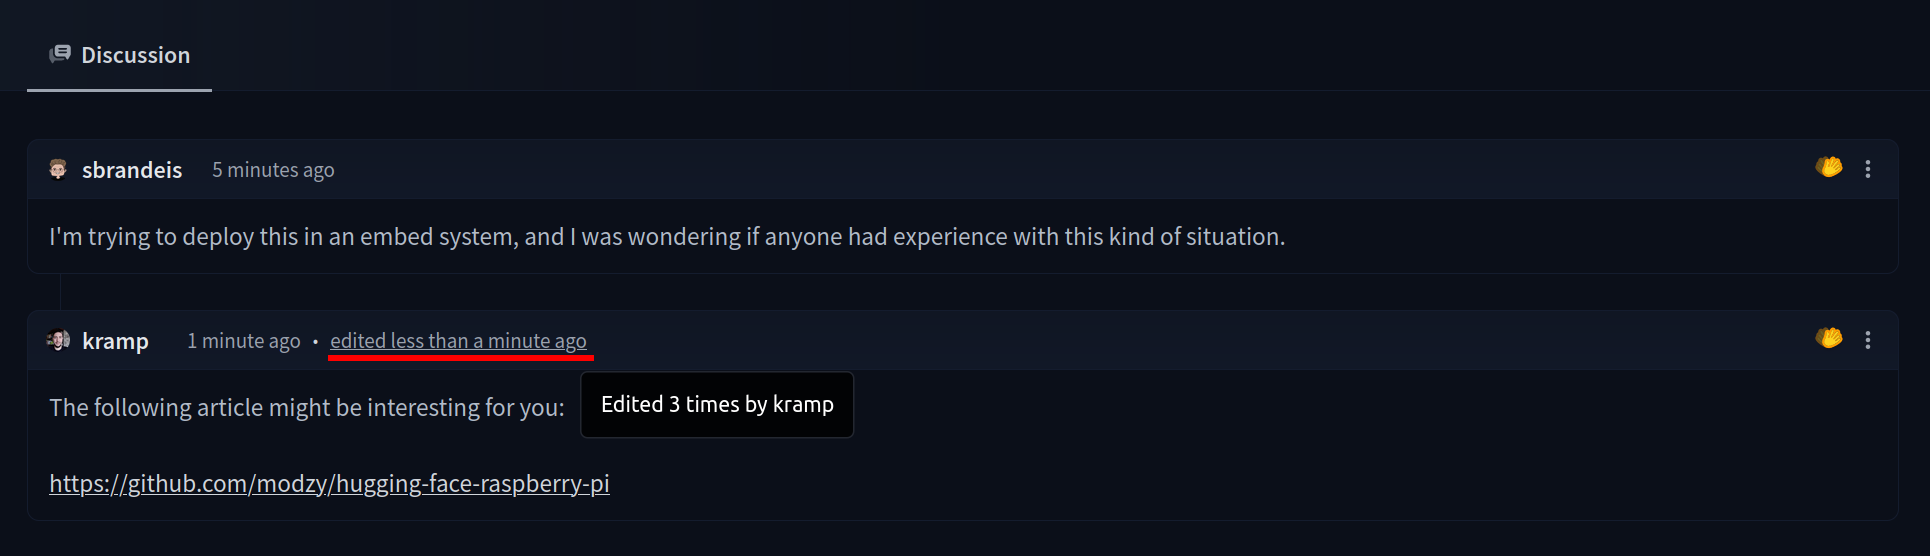Click 'edited less than a minute ago'
The height and width of the screenshot is (556, 1930).
pyautogui.click(x=458, y=341)
